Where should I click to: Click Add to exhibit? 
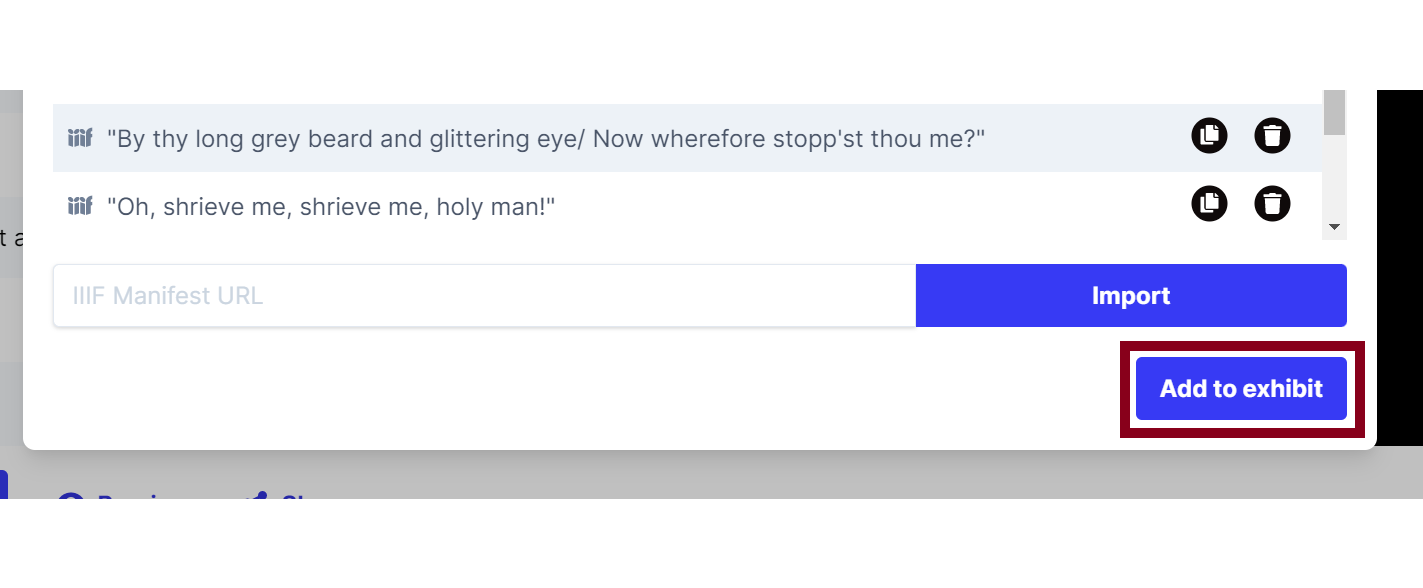pos(1241,388)
